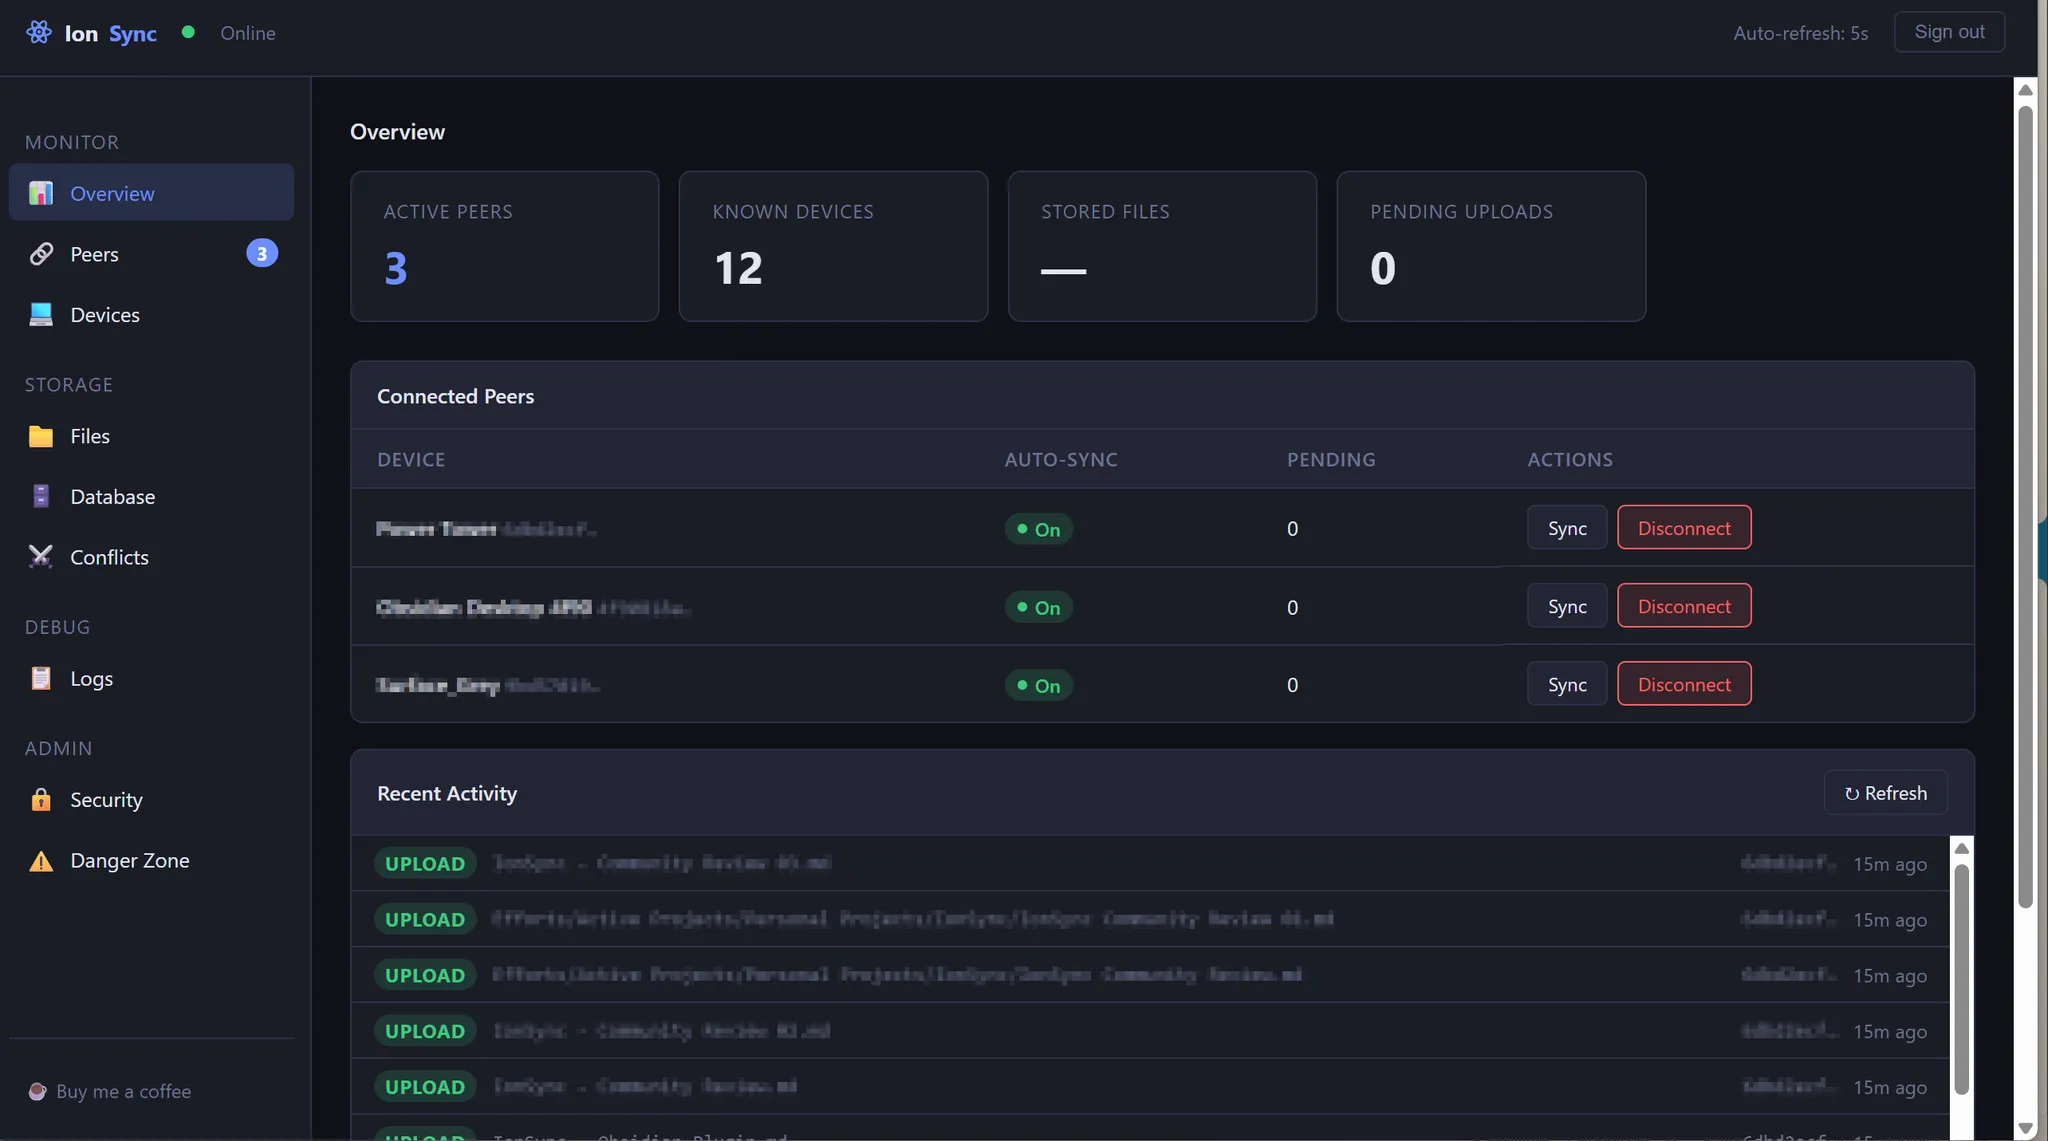2048x1141 pixels.
Task: Go to Security admin settings
Action: pyautogui.click(x=151, y=799)
